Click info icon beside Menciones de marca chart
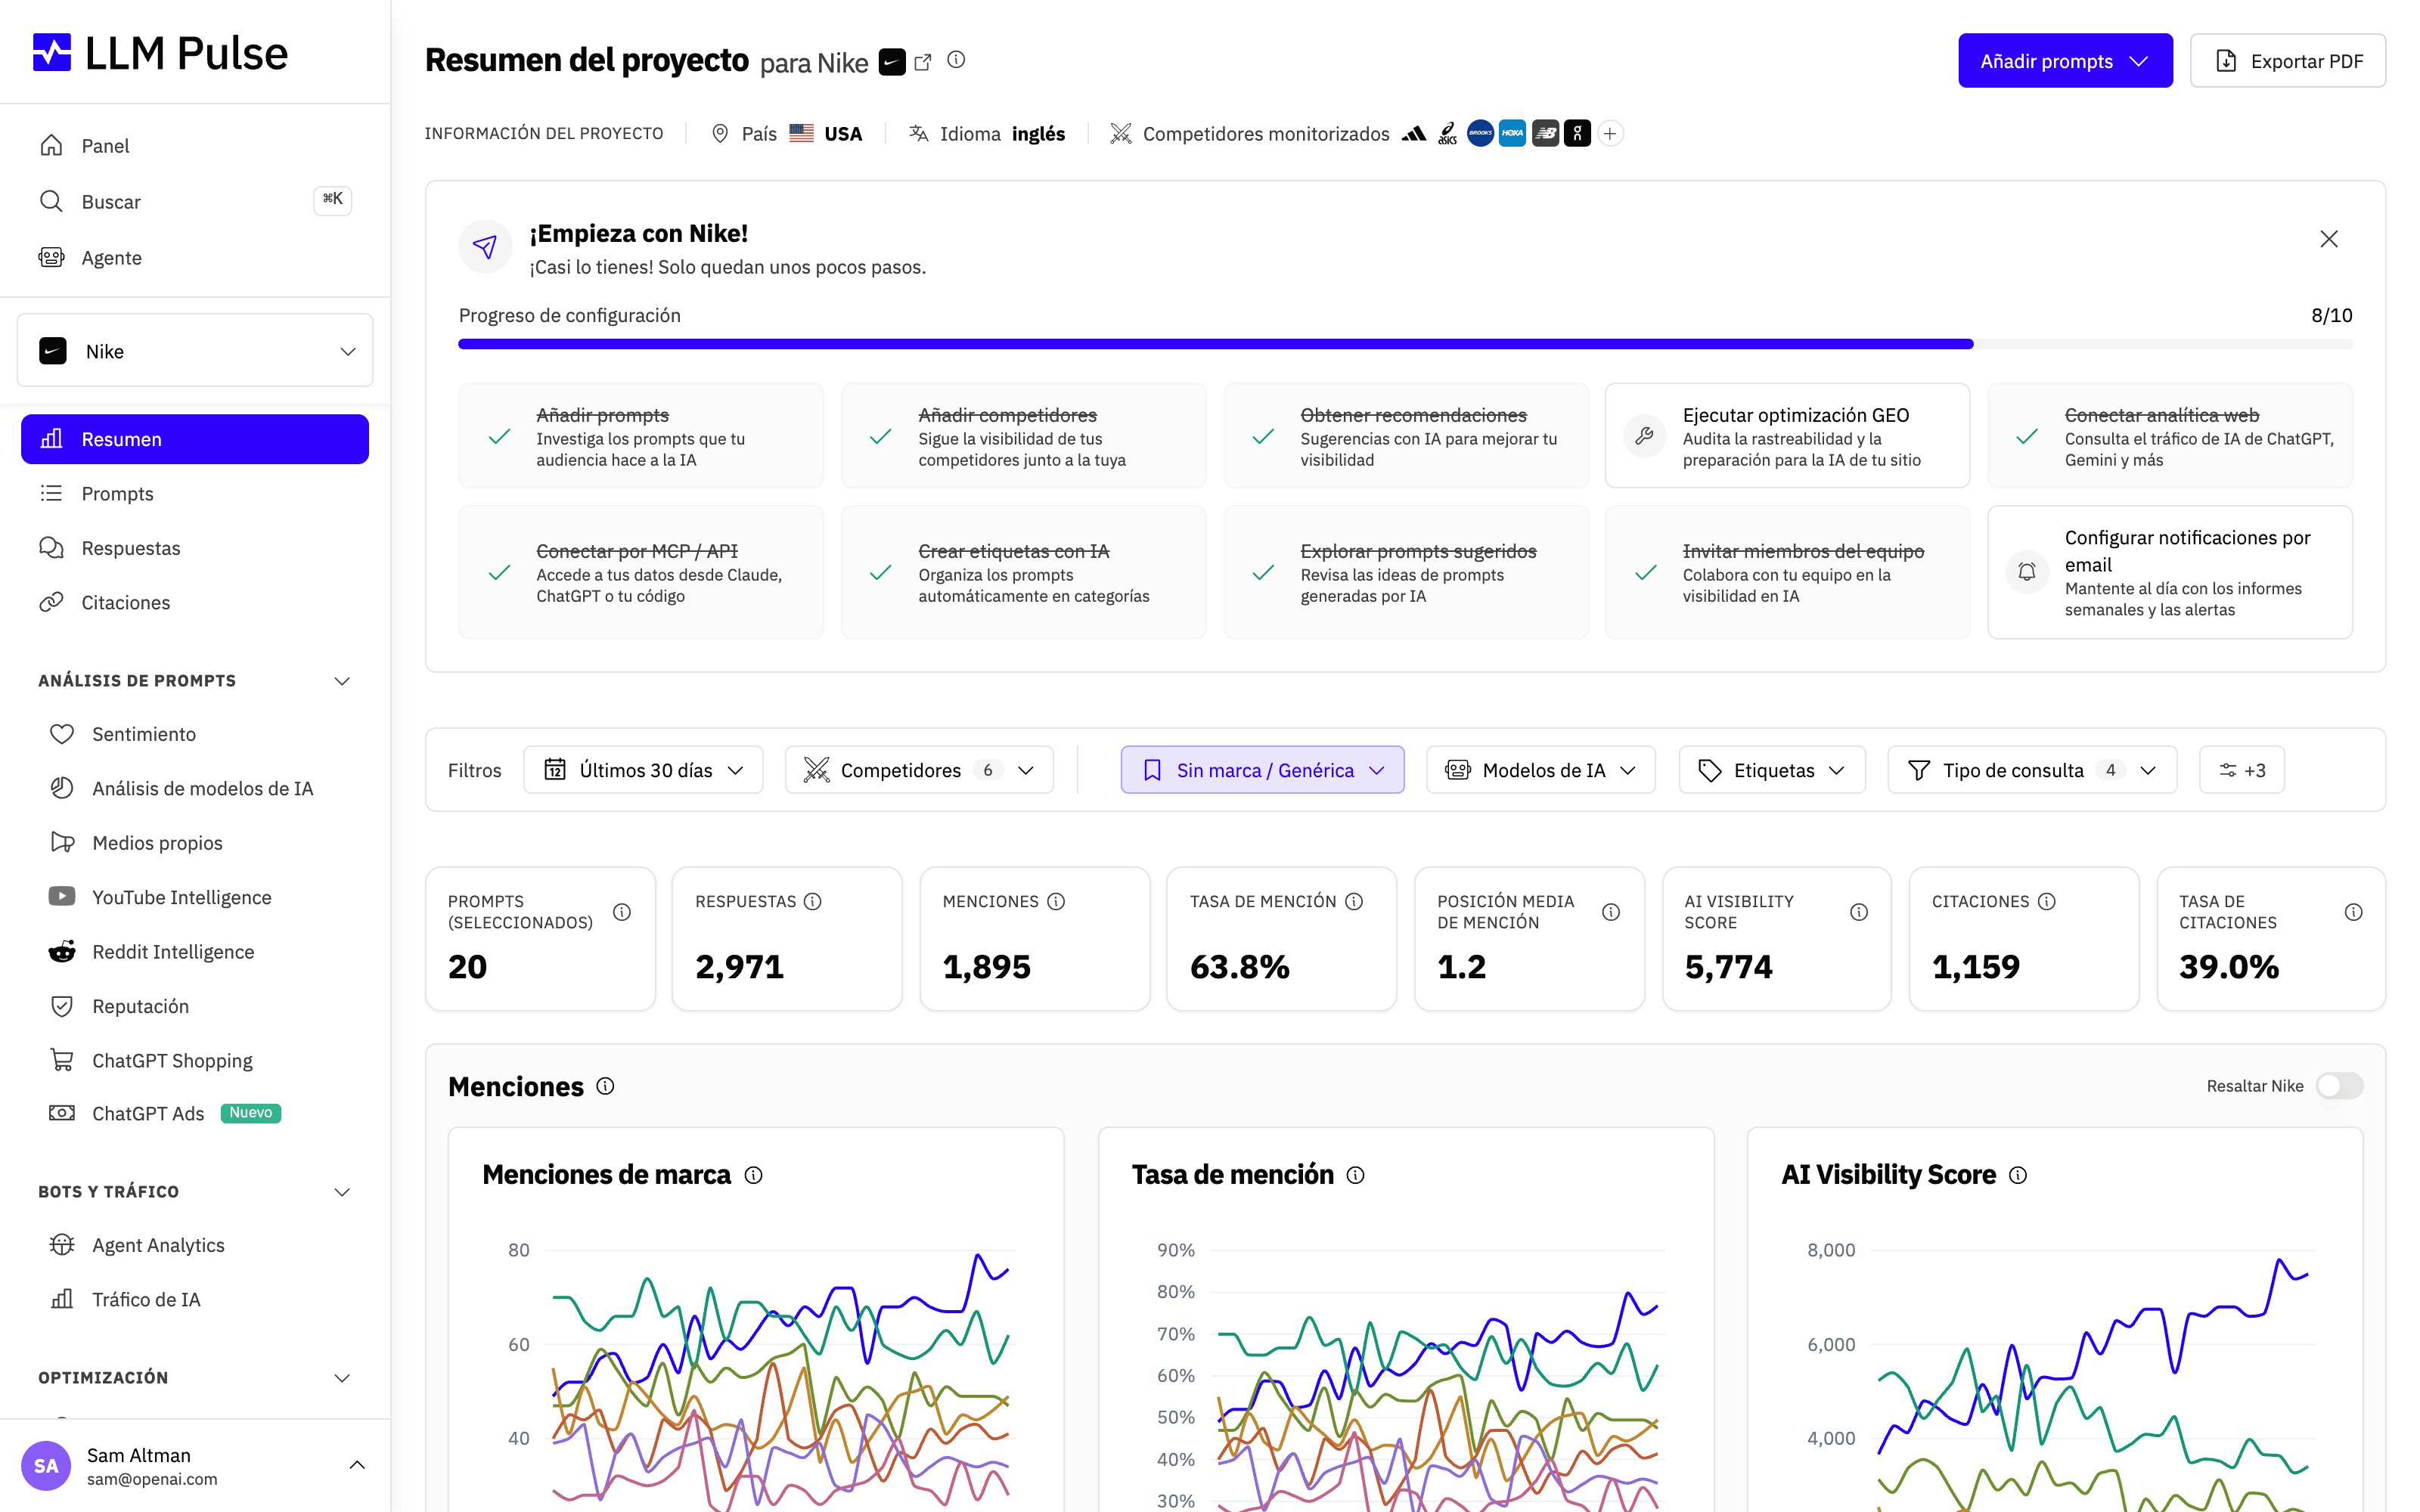Image resolution: width=2420 pixels, height=1512 pixels. pyautogui.click(x=754, y=1175)
